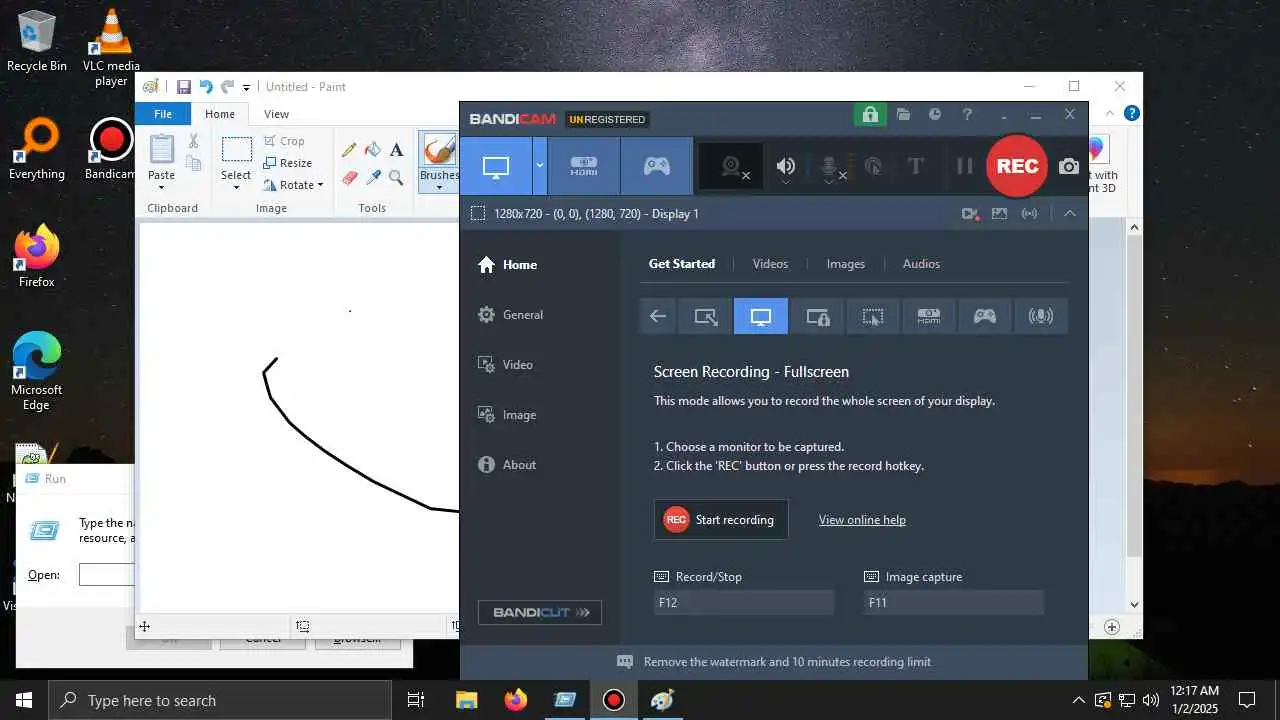Open the output folder icon in Bandicam
The height and width of the screenshot is (720, 1280).
[903, 114]
